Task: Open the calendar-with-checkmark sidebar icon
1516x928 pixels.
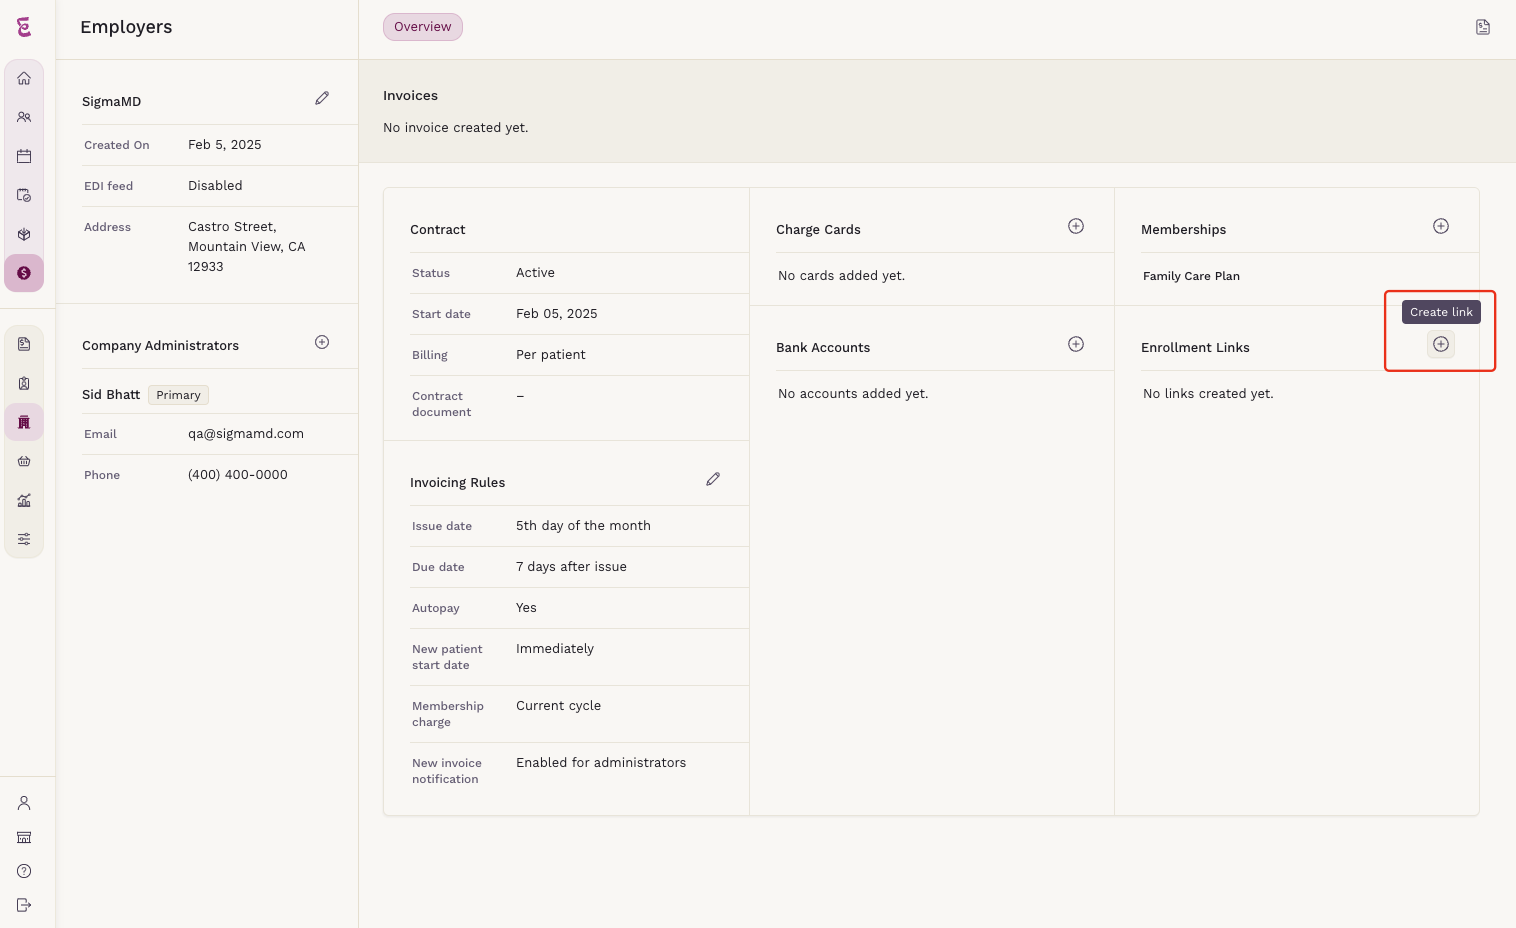Action: click(x=24, y=195)
